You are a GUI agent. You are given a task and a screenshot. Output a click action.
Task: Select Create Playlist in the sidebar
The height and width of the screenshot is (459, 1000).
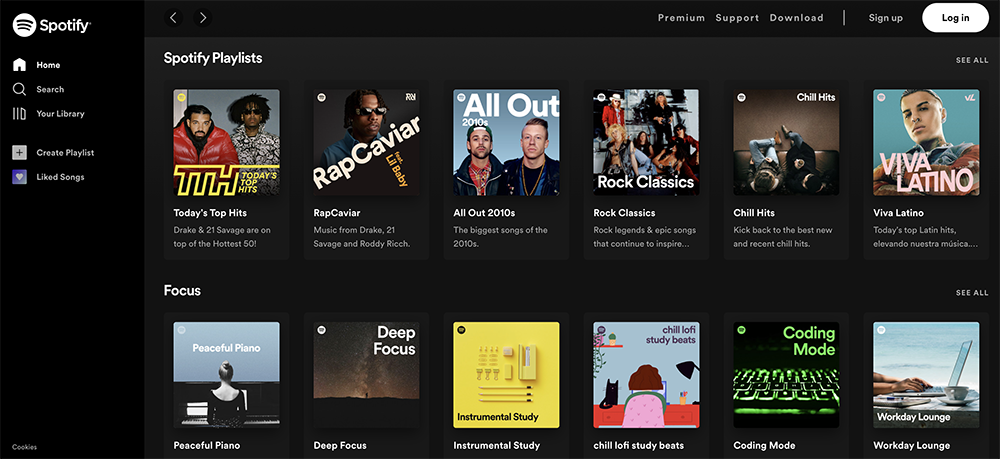coord(65,152)
